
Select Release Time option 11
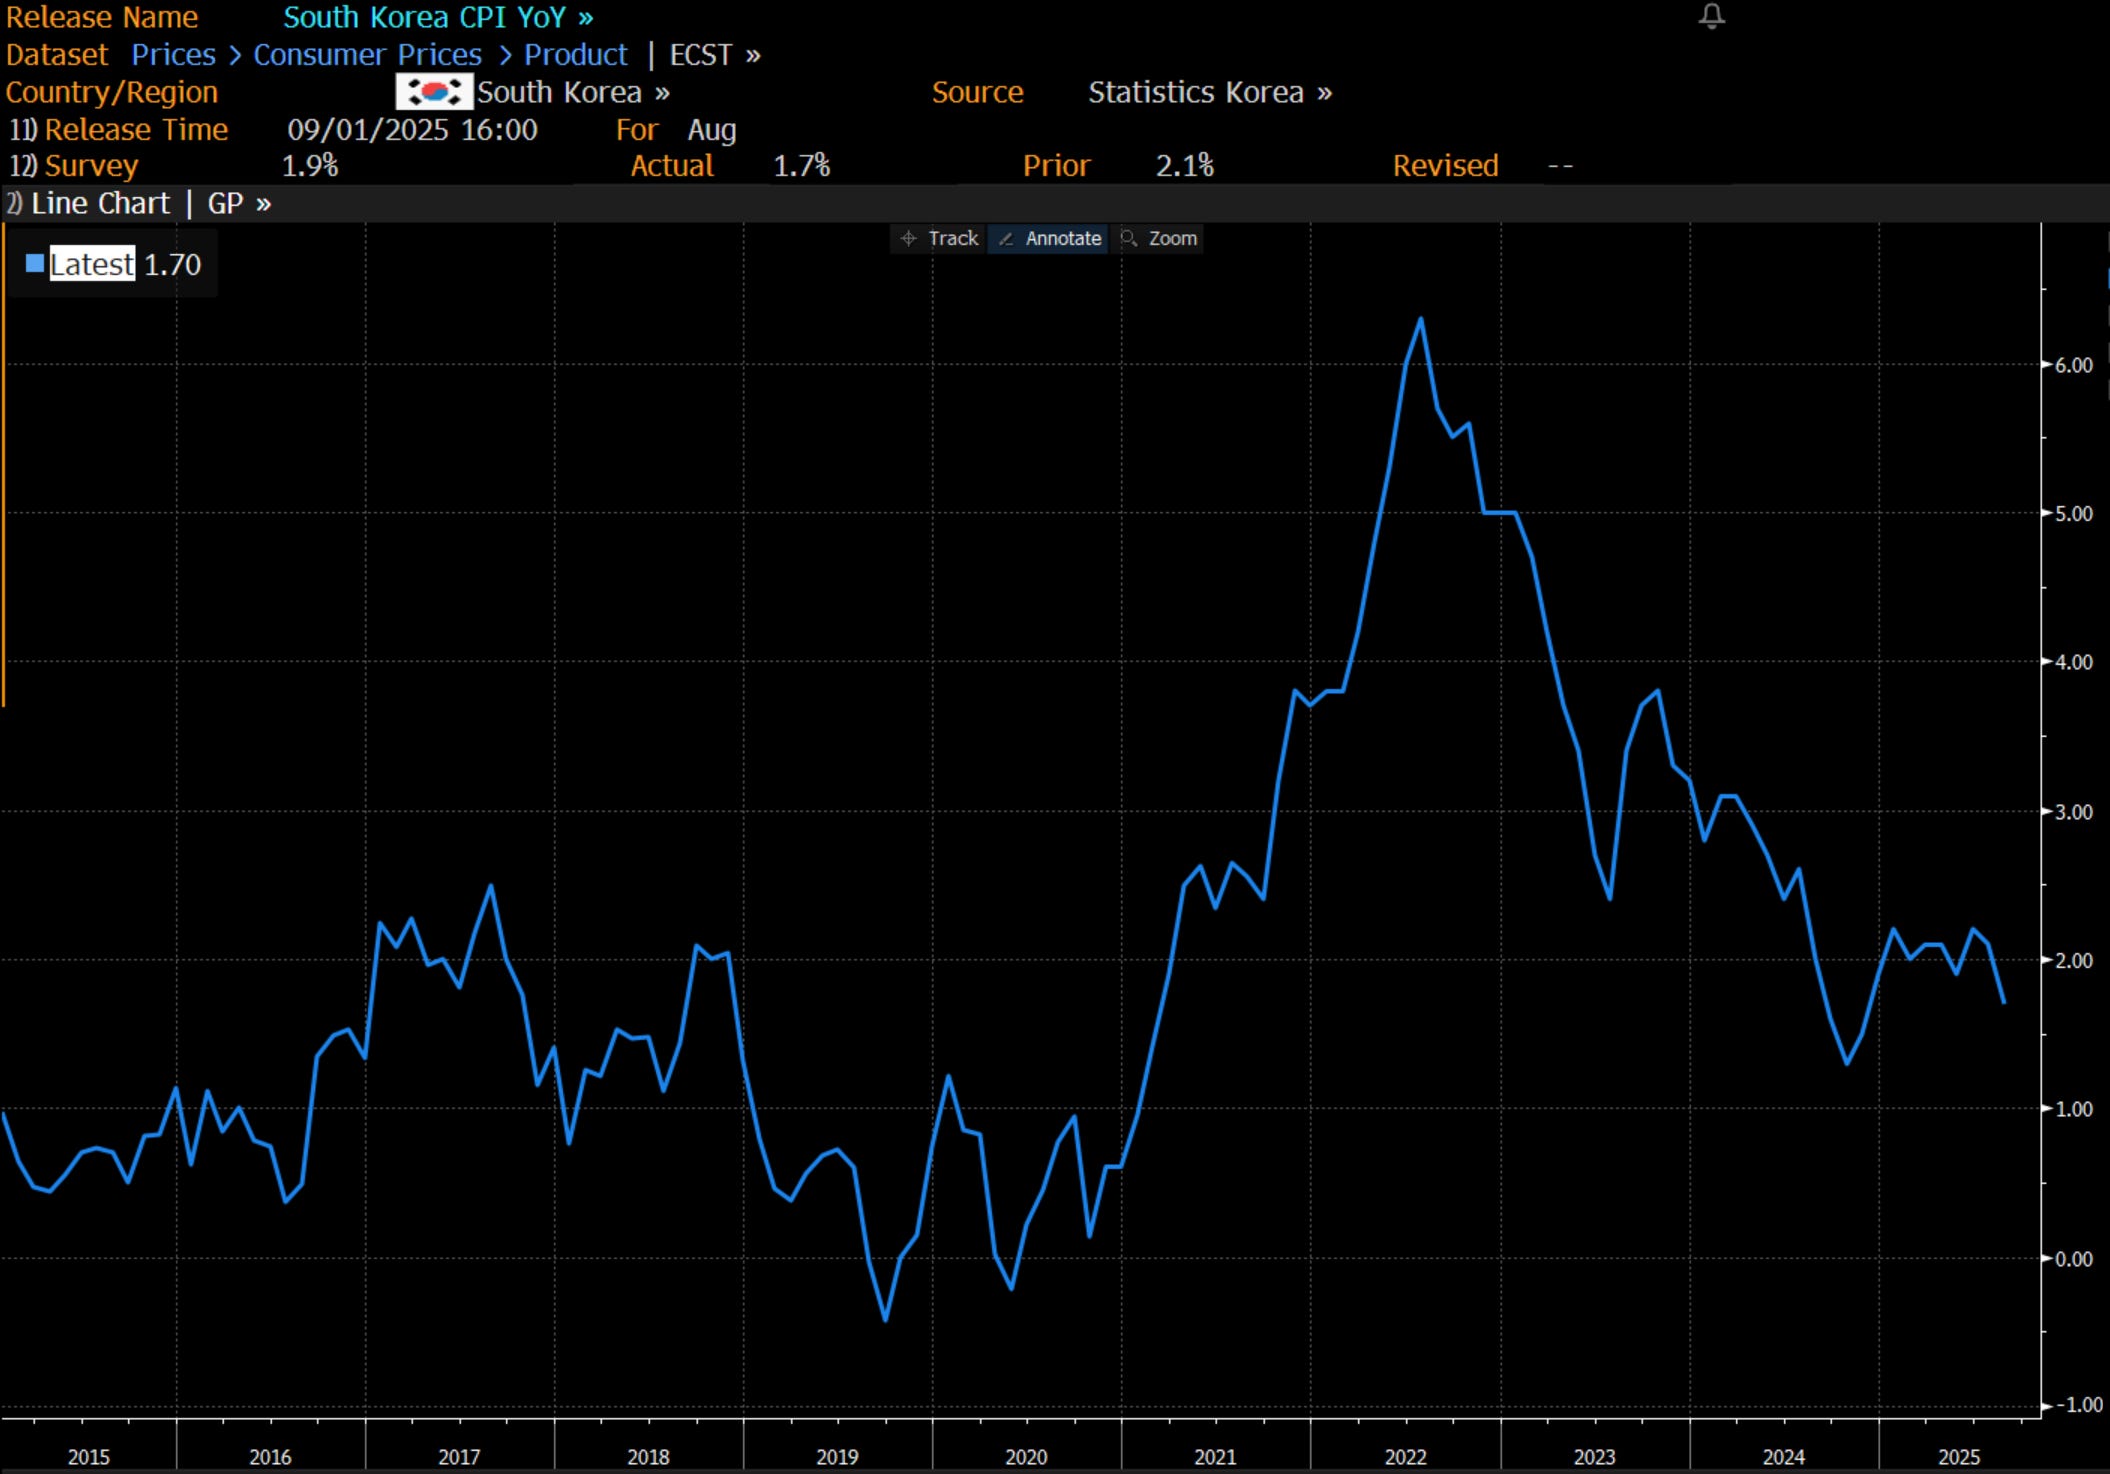(118, 130)
